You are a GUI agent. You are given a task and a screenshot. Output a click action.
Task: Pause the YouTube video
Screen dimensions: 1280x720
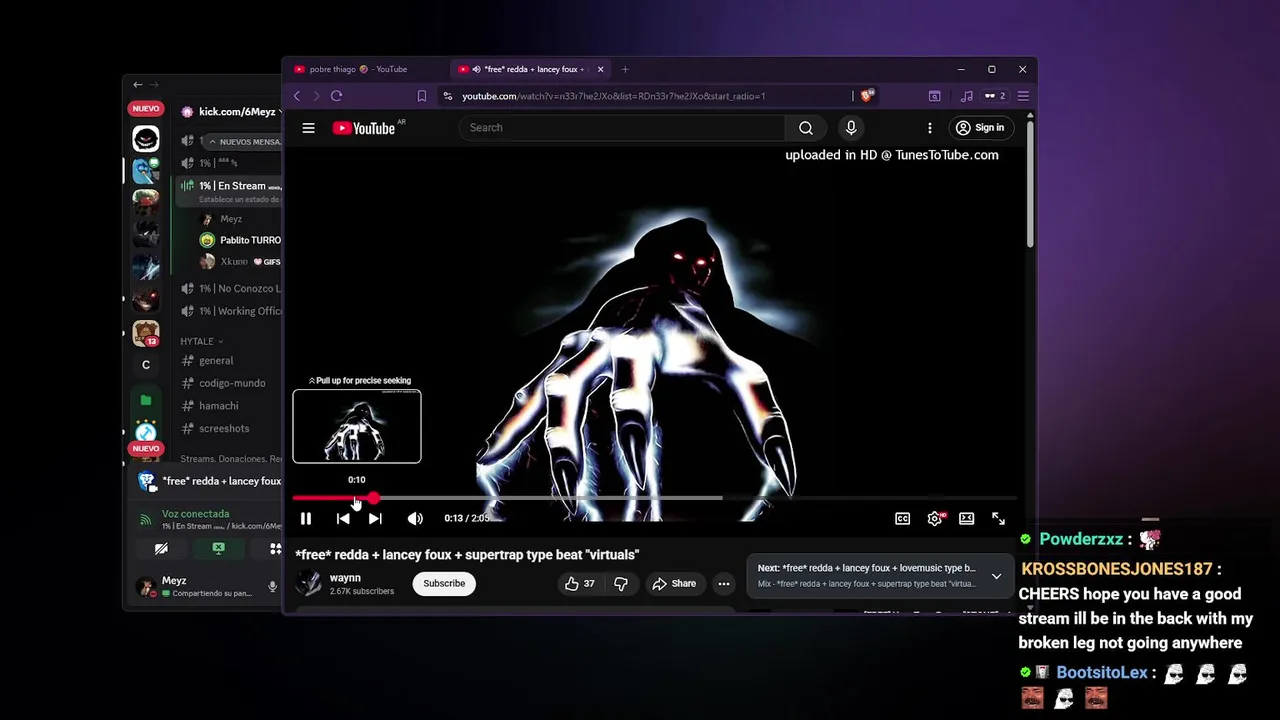[x=306, y=518]
